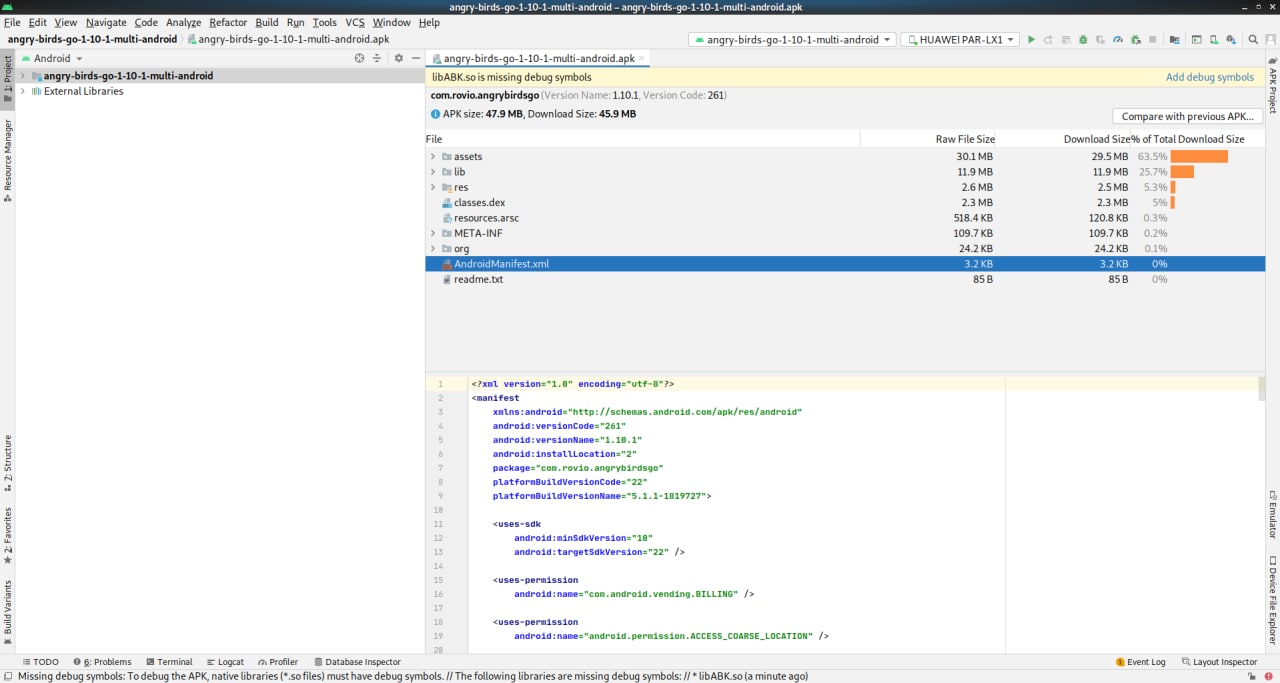Open the TODO tool window button

click(40, 662)
